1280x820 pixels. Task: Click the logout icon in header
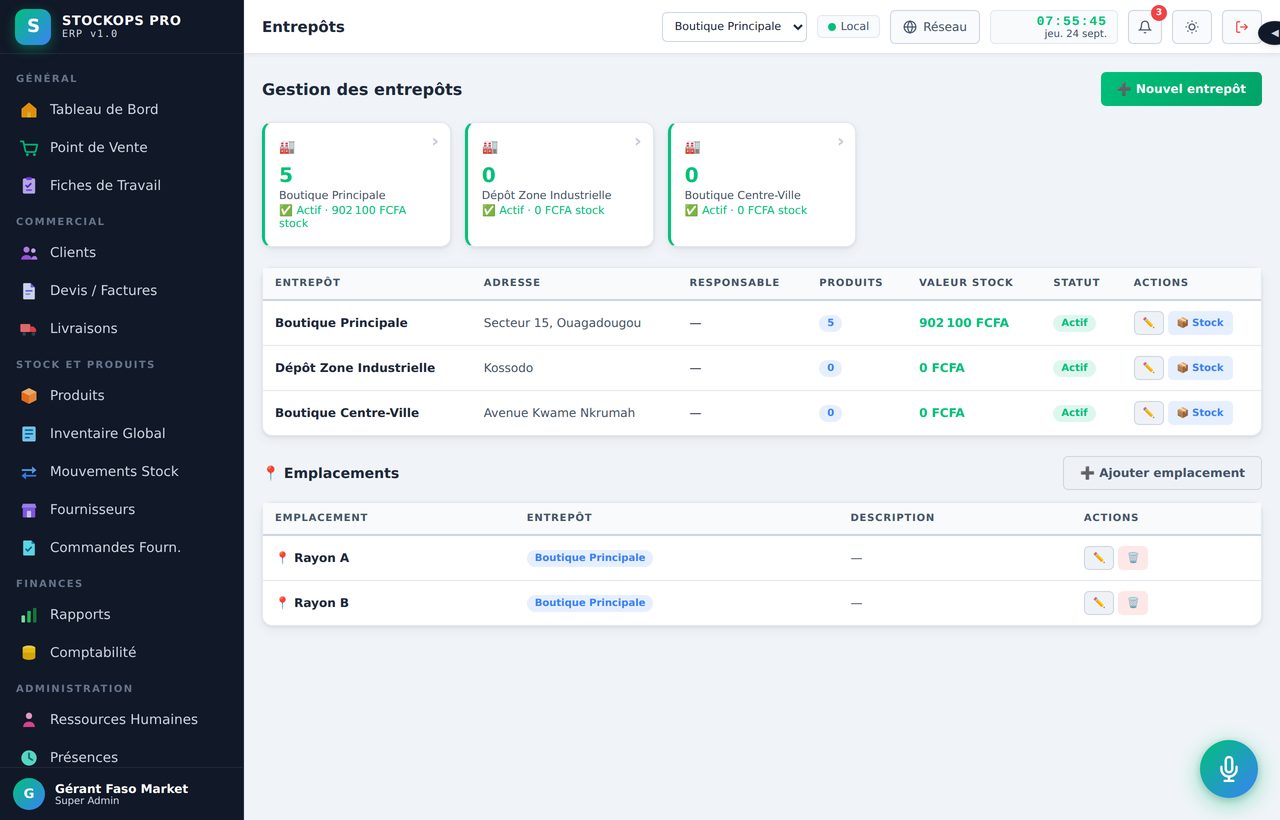tap(1242, 27)
